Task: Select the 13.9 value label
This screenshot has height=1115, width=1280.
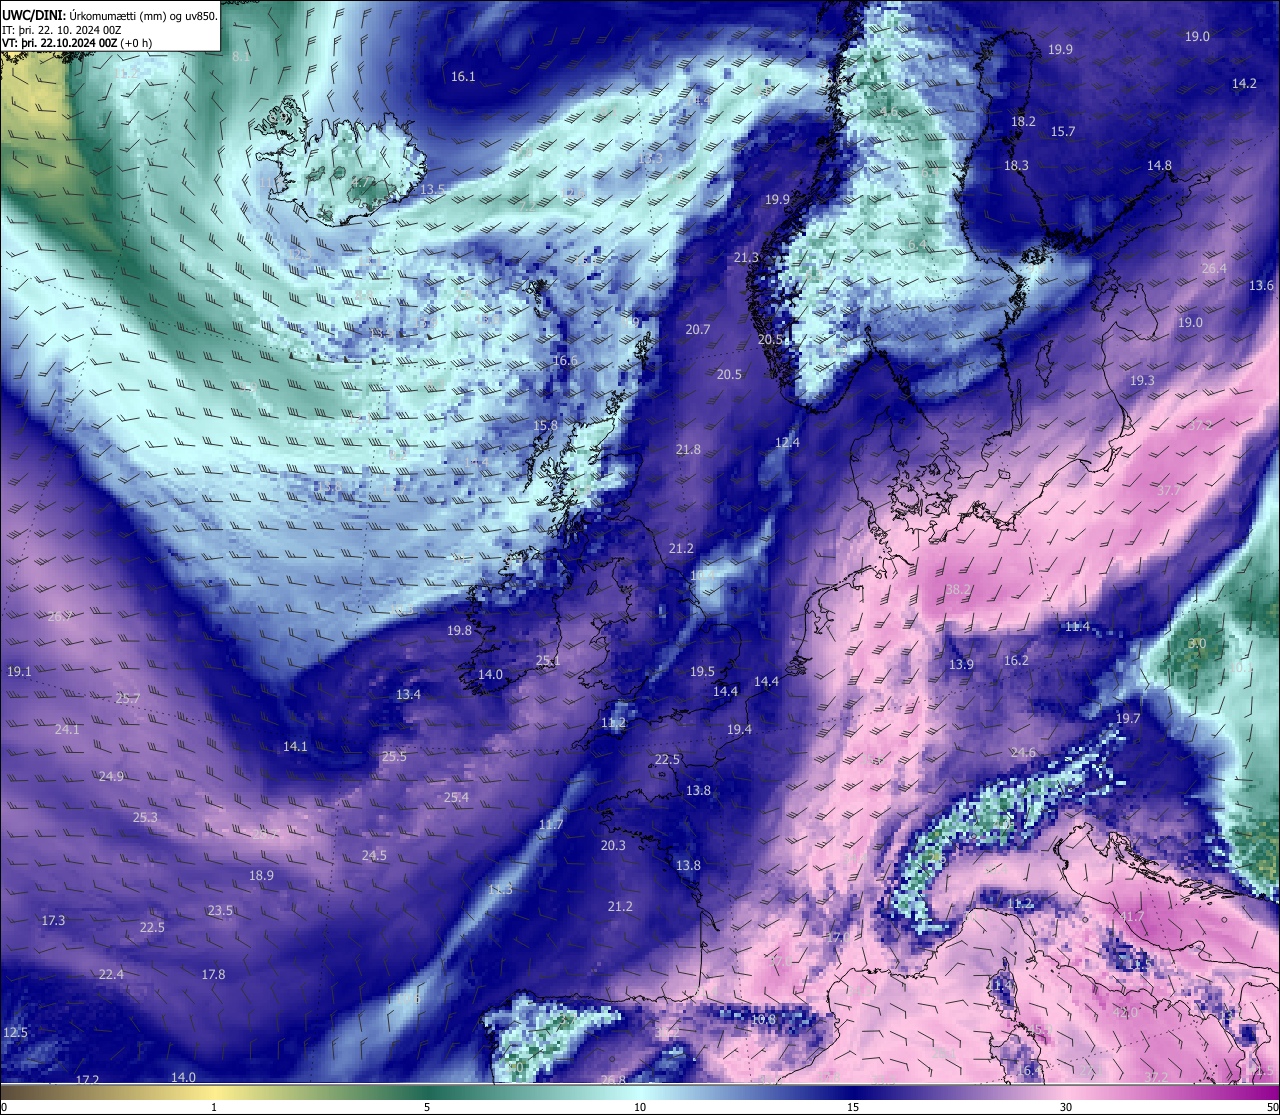Action: coord(961,665)
